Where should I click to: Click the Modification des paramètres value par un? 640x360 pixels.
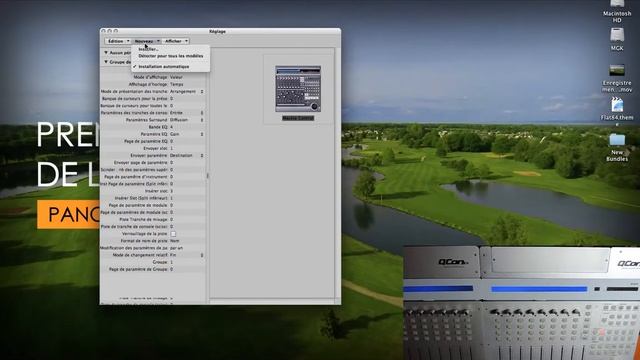coord(176,248)
